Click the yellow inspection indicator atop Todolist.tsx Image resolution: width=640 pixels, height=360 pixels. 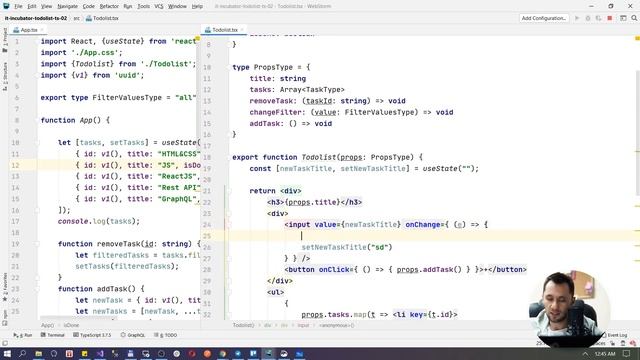point(637,38)
